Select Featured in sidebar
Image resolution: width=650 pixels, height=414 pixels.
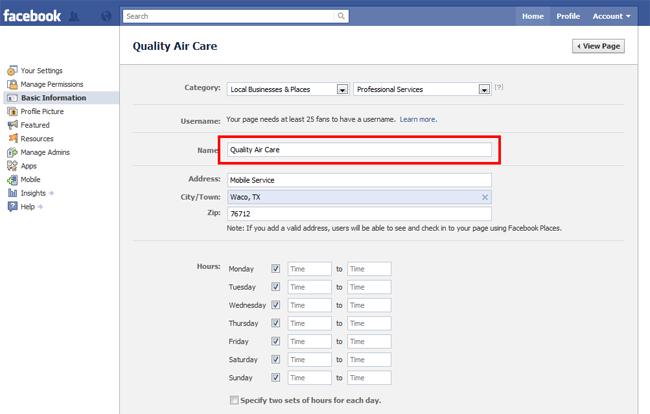coord(35,125)
